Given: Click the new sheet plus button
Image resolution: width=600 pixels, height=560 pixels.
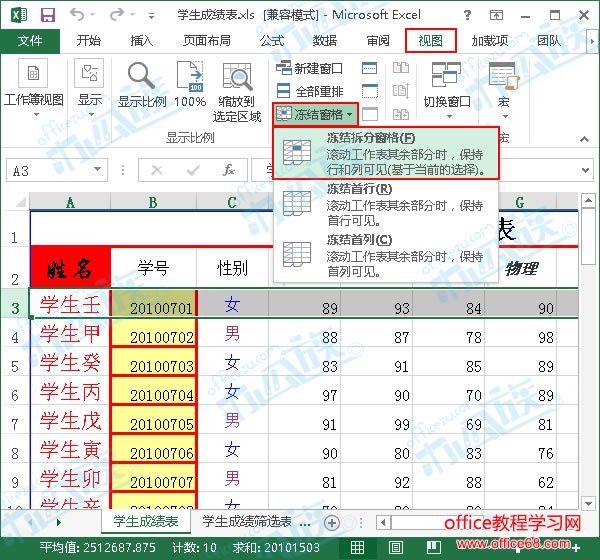Looking at the screenshot, I should click(331, 523).
